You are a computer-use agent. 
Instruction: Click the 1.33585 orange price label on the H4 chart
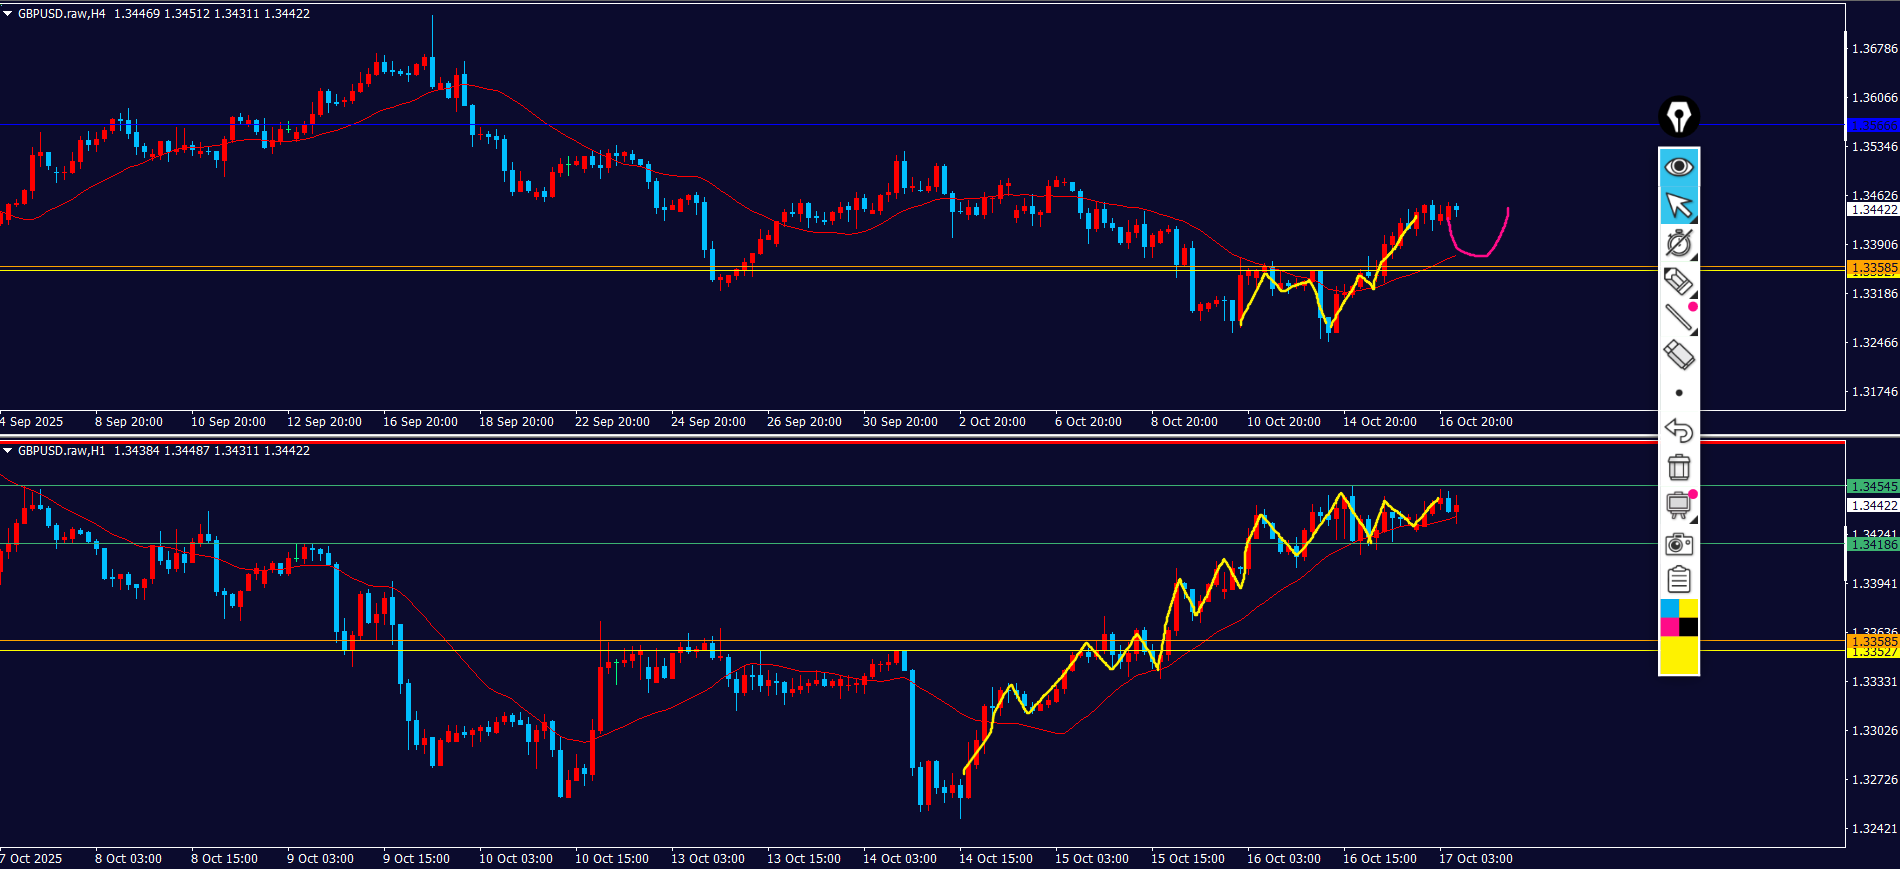tap(1872, 268)
